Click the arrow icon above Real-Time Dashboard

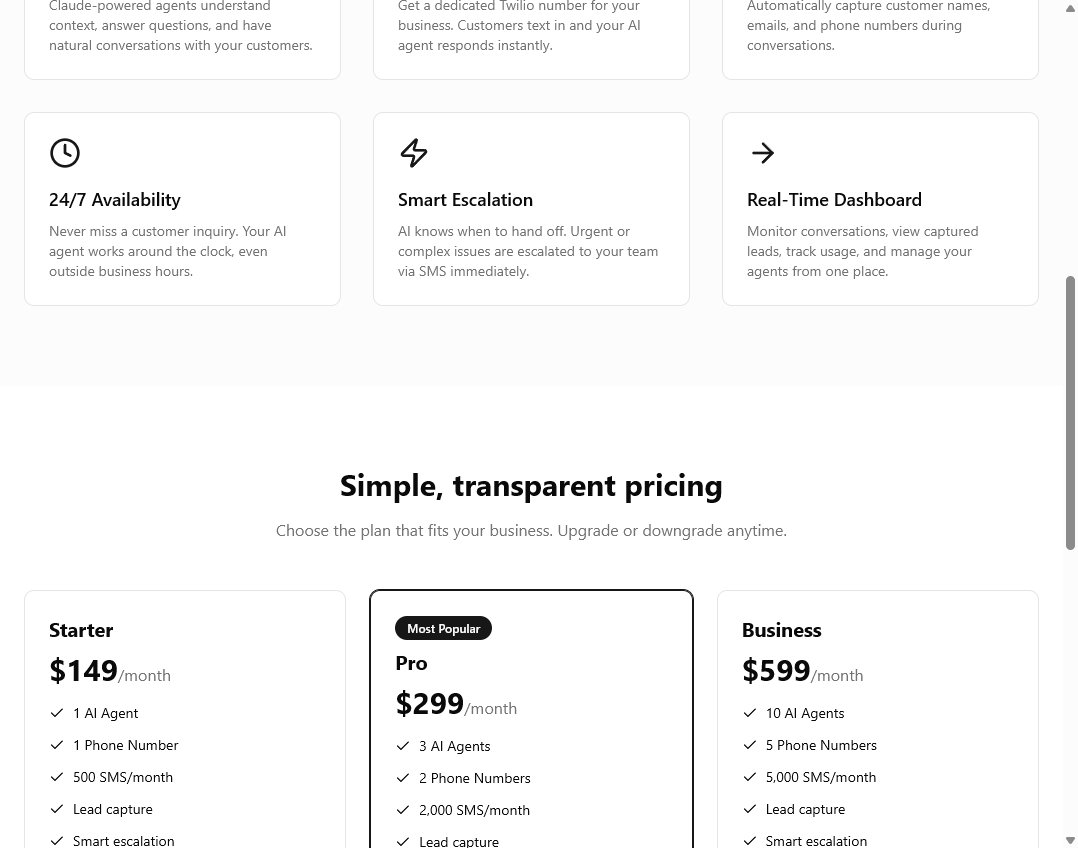(x=763, y=153)
